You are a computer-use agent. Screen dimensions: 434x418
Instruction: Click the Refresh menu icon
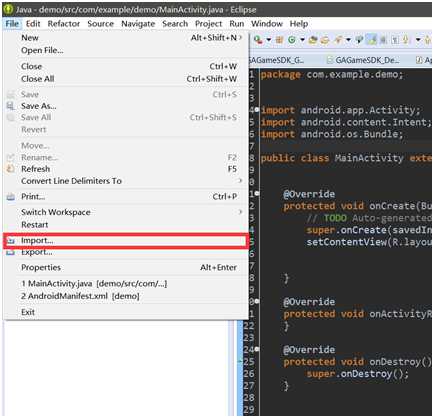pos(11,169)
